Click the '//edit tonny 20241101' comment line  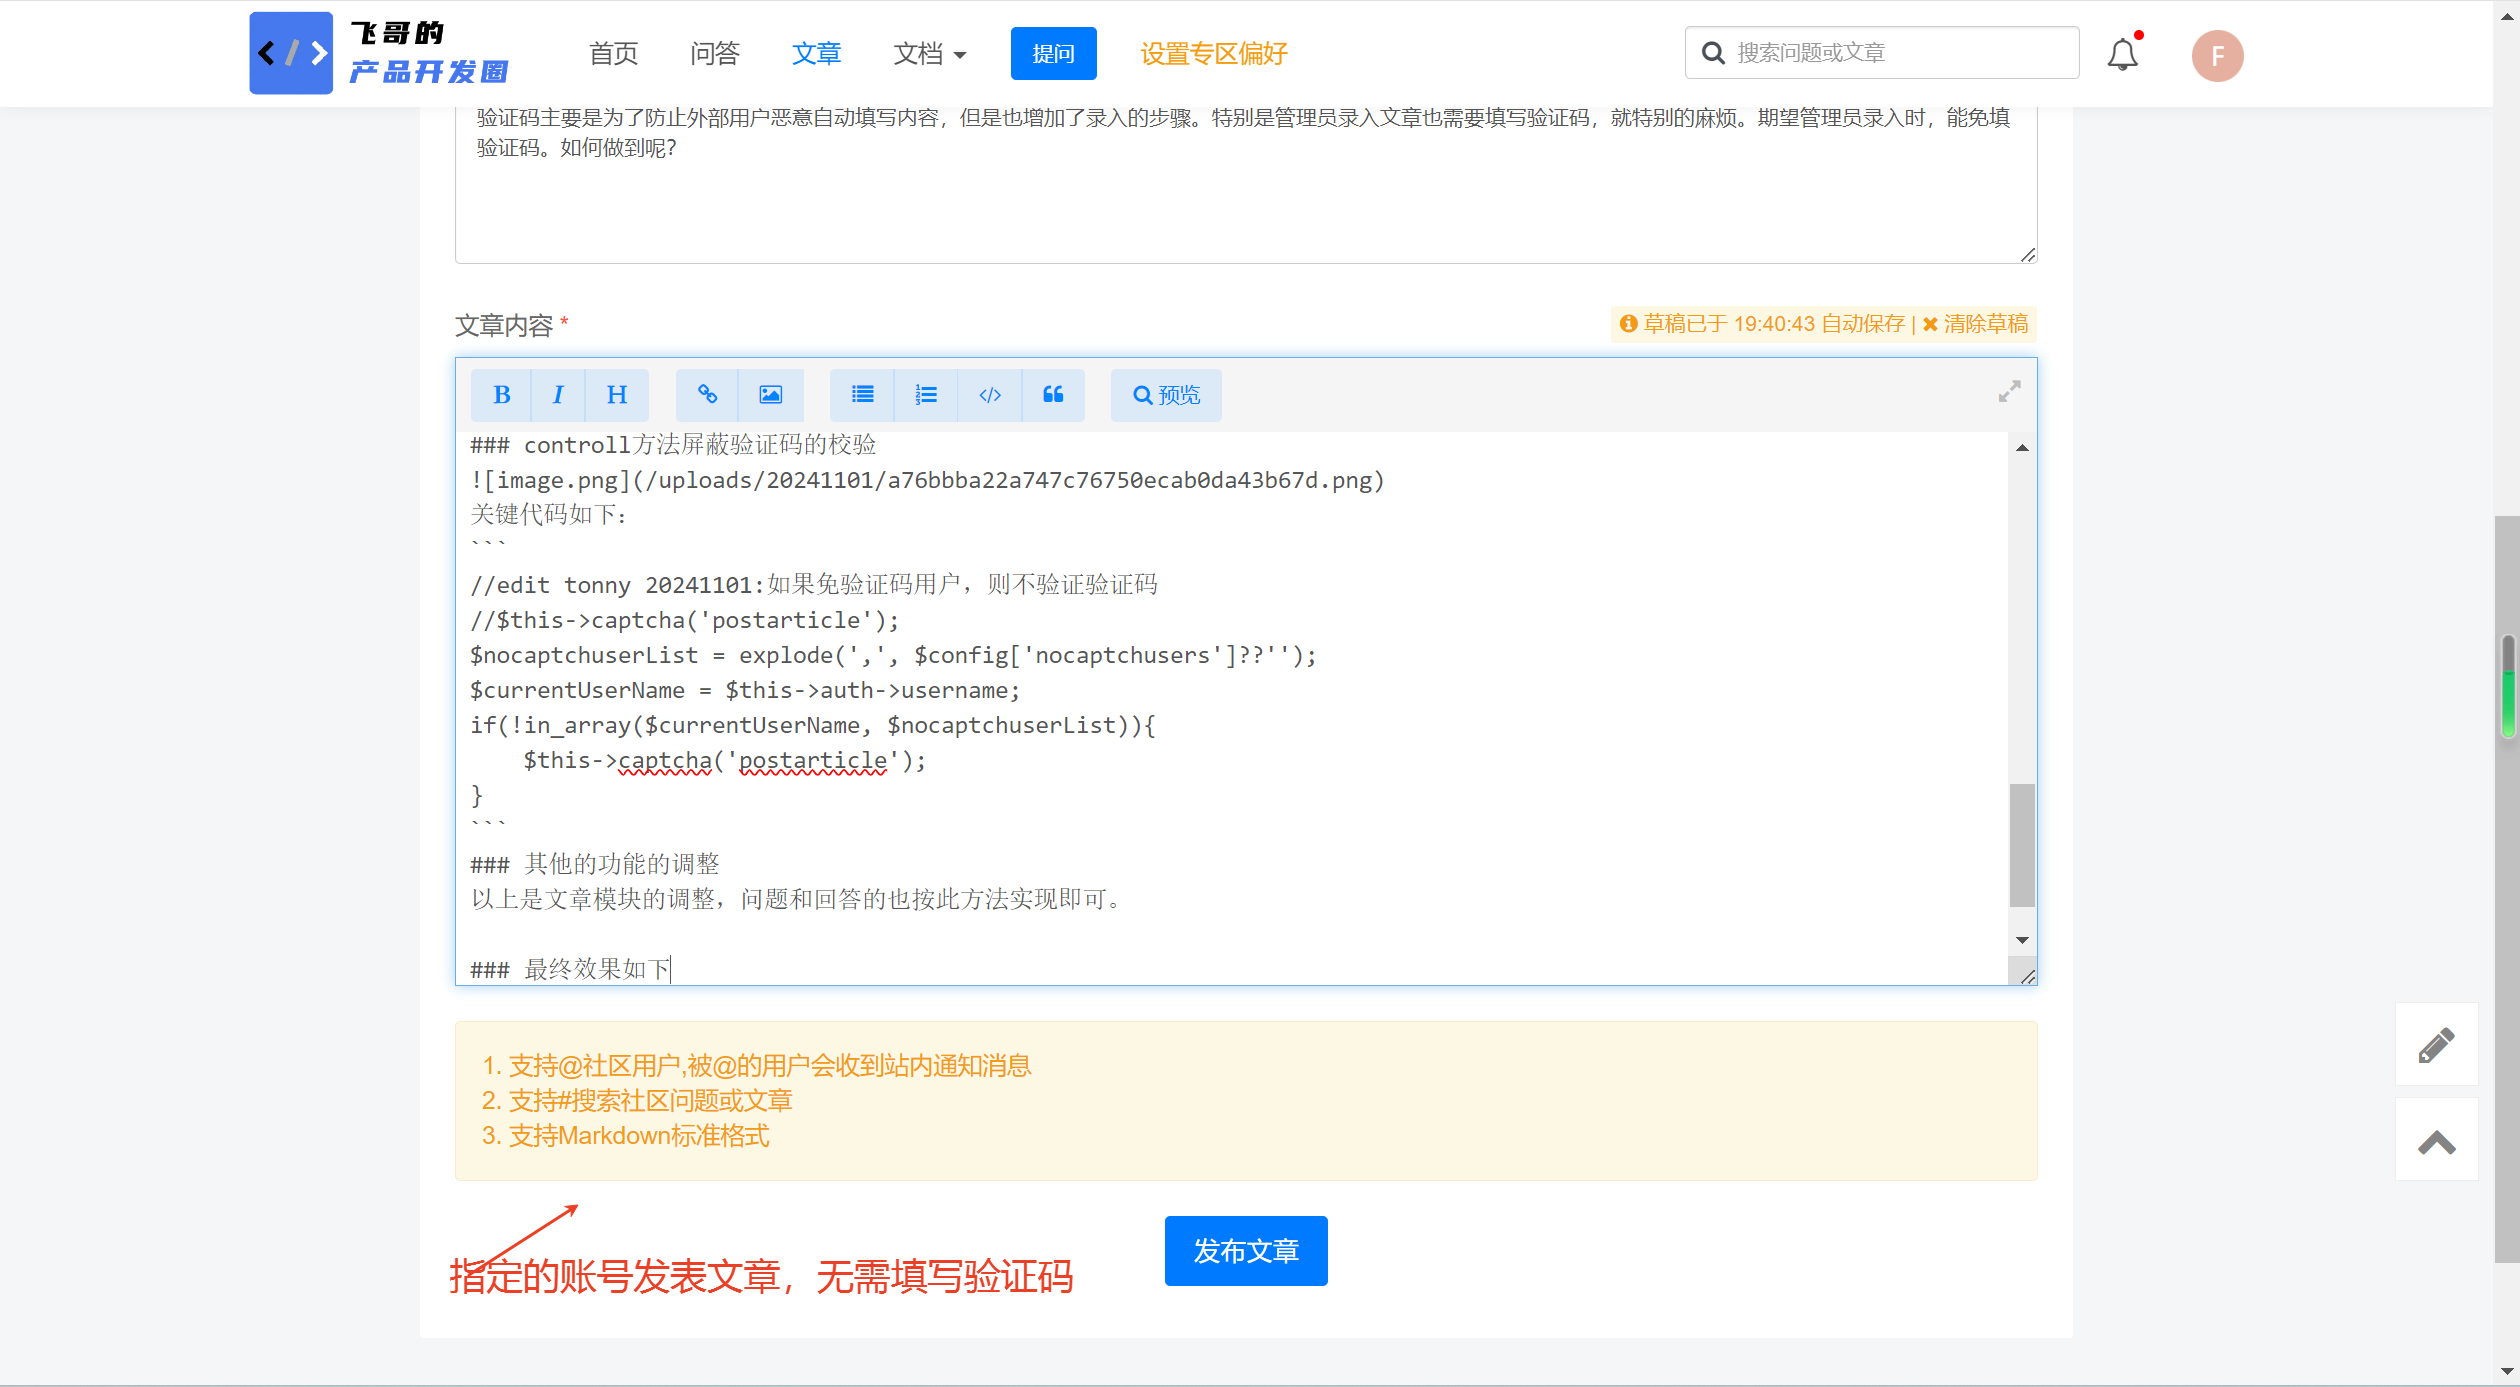814,585
